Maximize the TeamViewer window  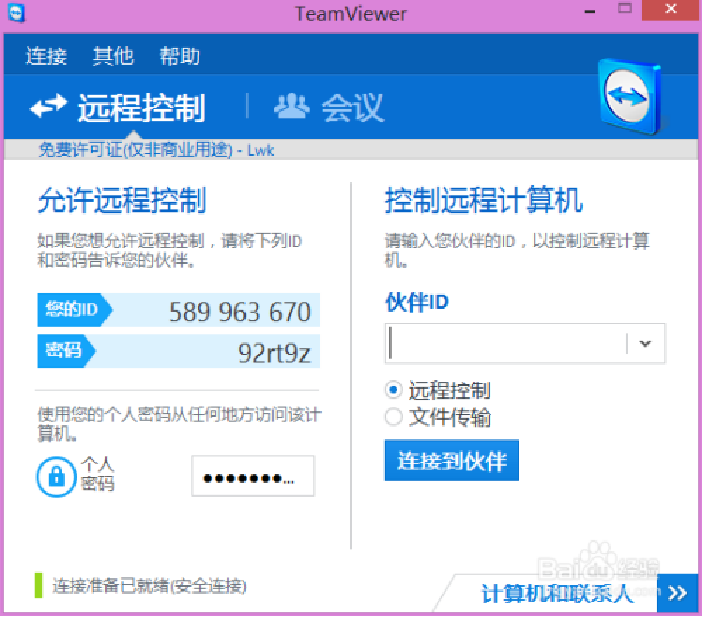click(625, 9)
